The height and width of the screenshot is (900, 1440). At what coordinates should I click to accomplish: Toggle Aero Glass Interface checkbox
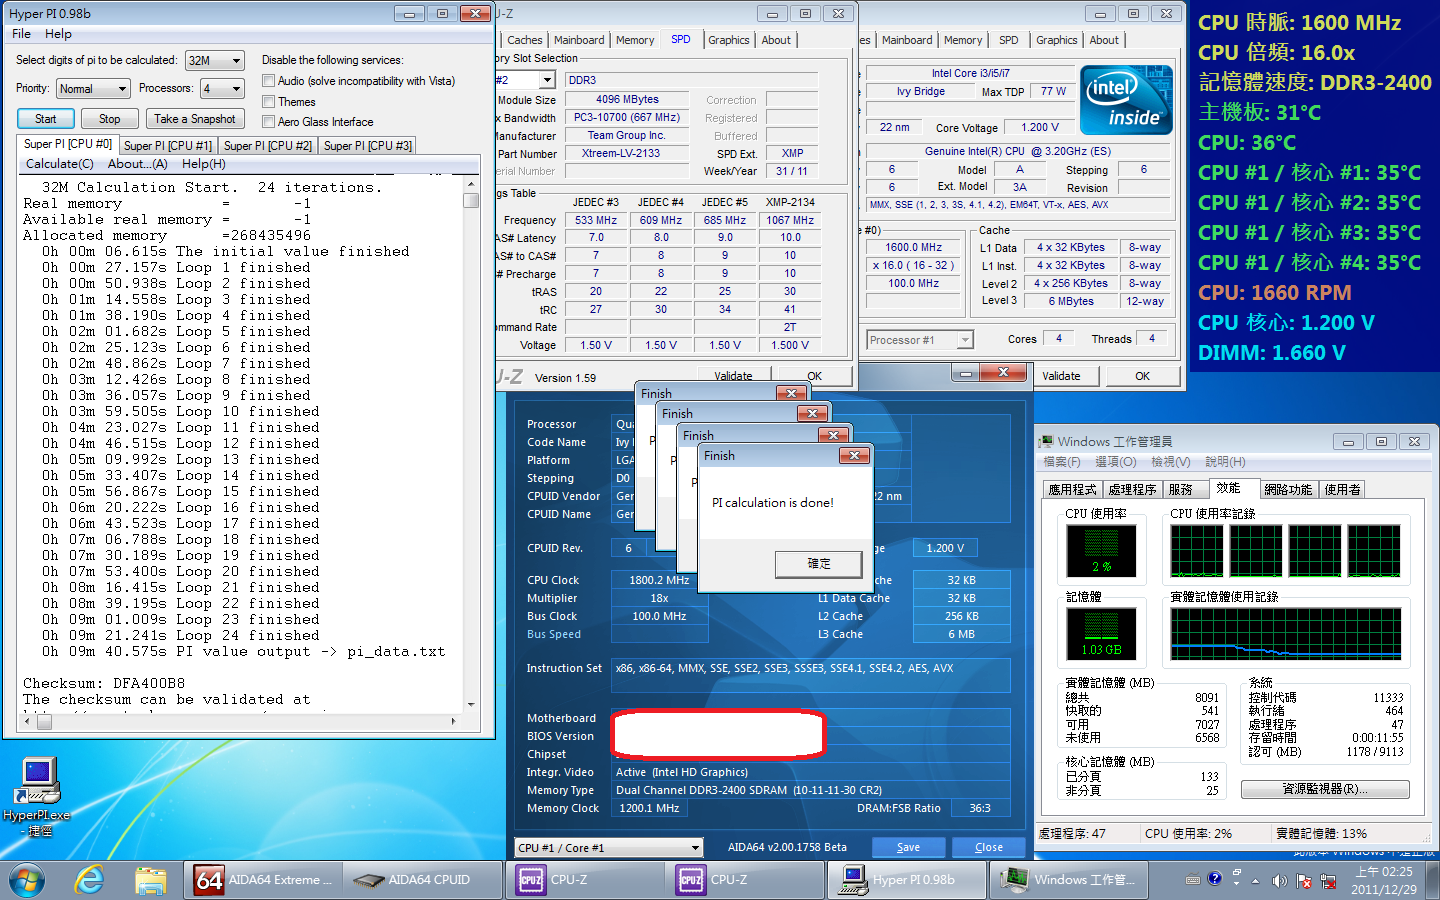[268, 122]
